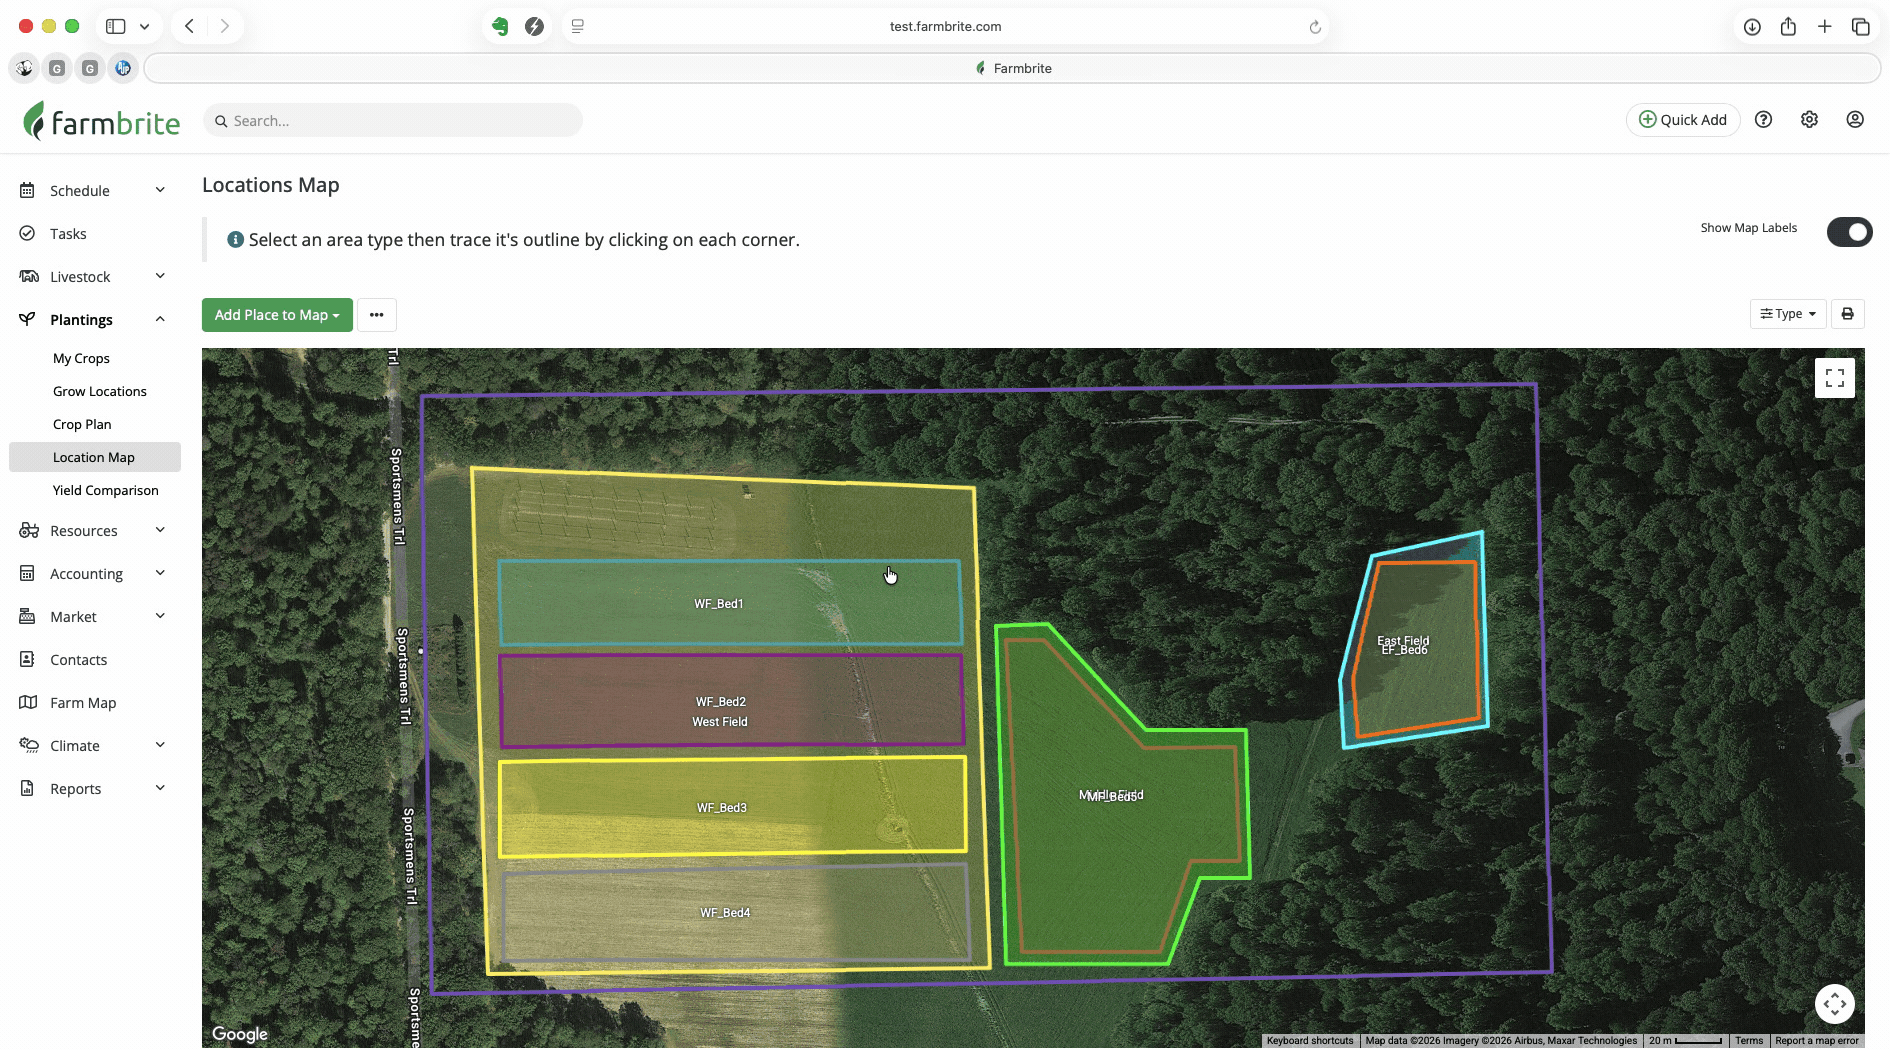Expand the Livestock menu chevron
The width and height of the screenshot is (1890, 1050).
pyautogui.click(x=160, y=276)
